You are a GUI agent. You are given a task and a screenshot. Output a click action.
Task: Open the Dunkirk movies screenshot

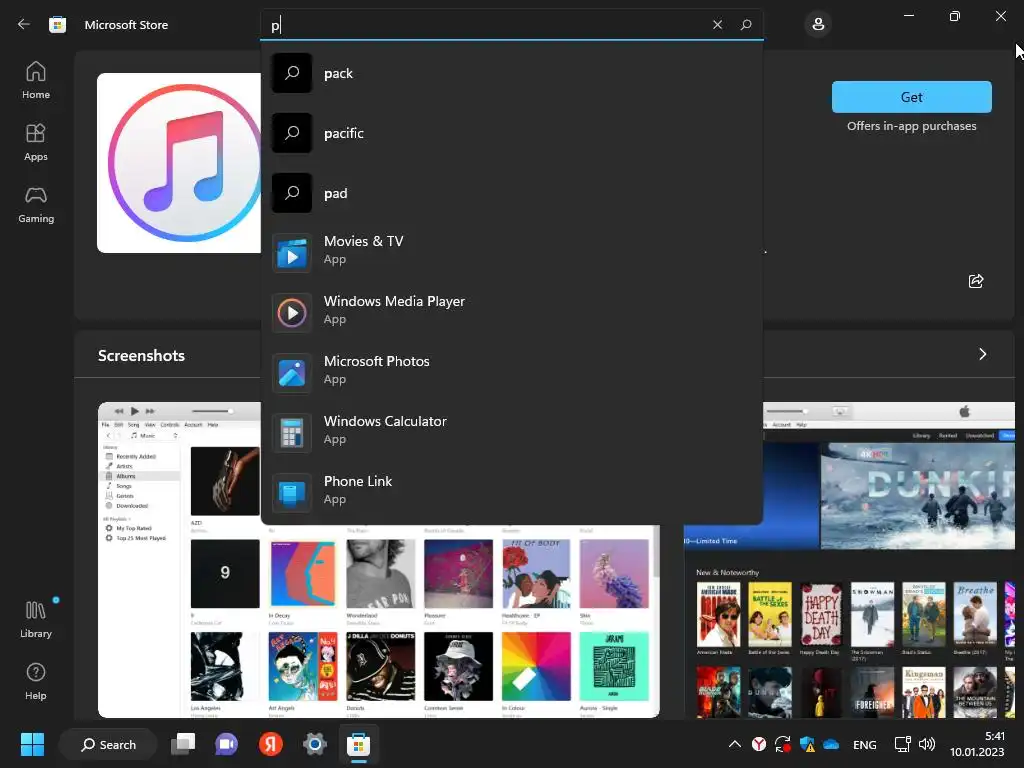coord(849,560)
